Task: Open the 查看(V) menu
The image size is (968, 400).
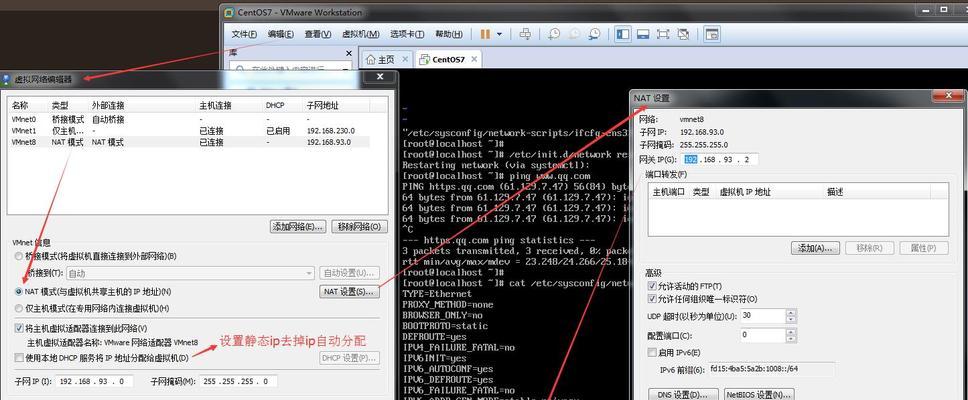Action: tap(317, 34)
